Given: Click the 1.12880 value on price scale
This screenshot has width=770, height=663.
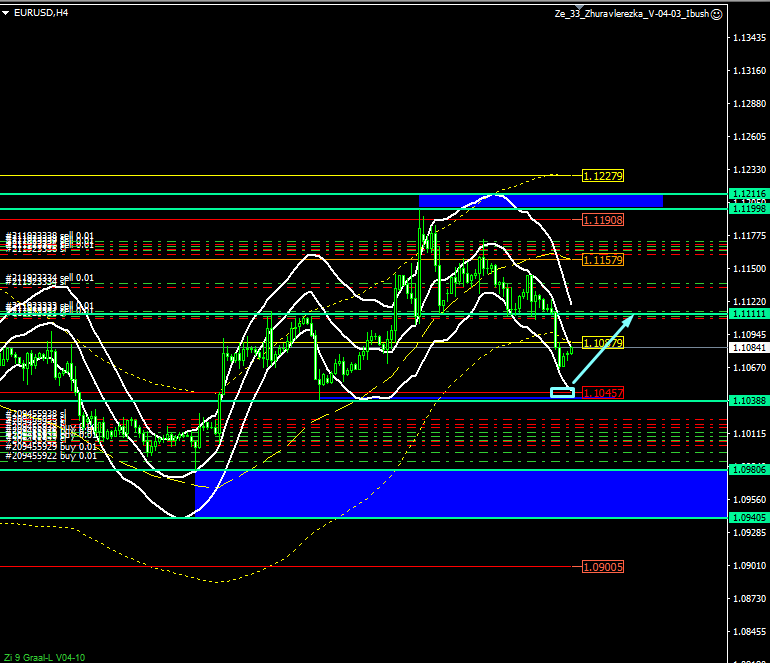Looking at the screenshot, I should (x=749, y=104).
